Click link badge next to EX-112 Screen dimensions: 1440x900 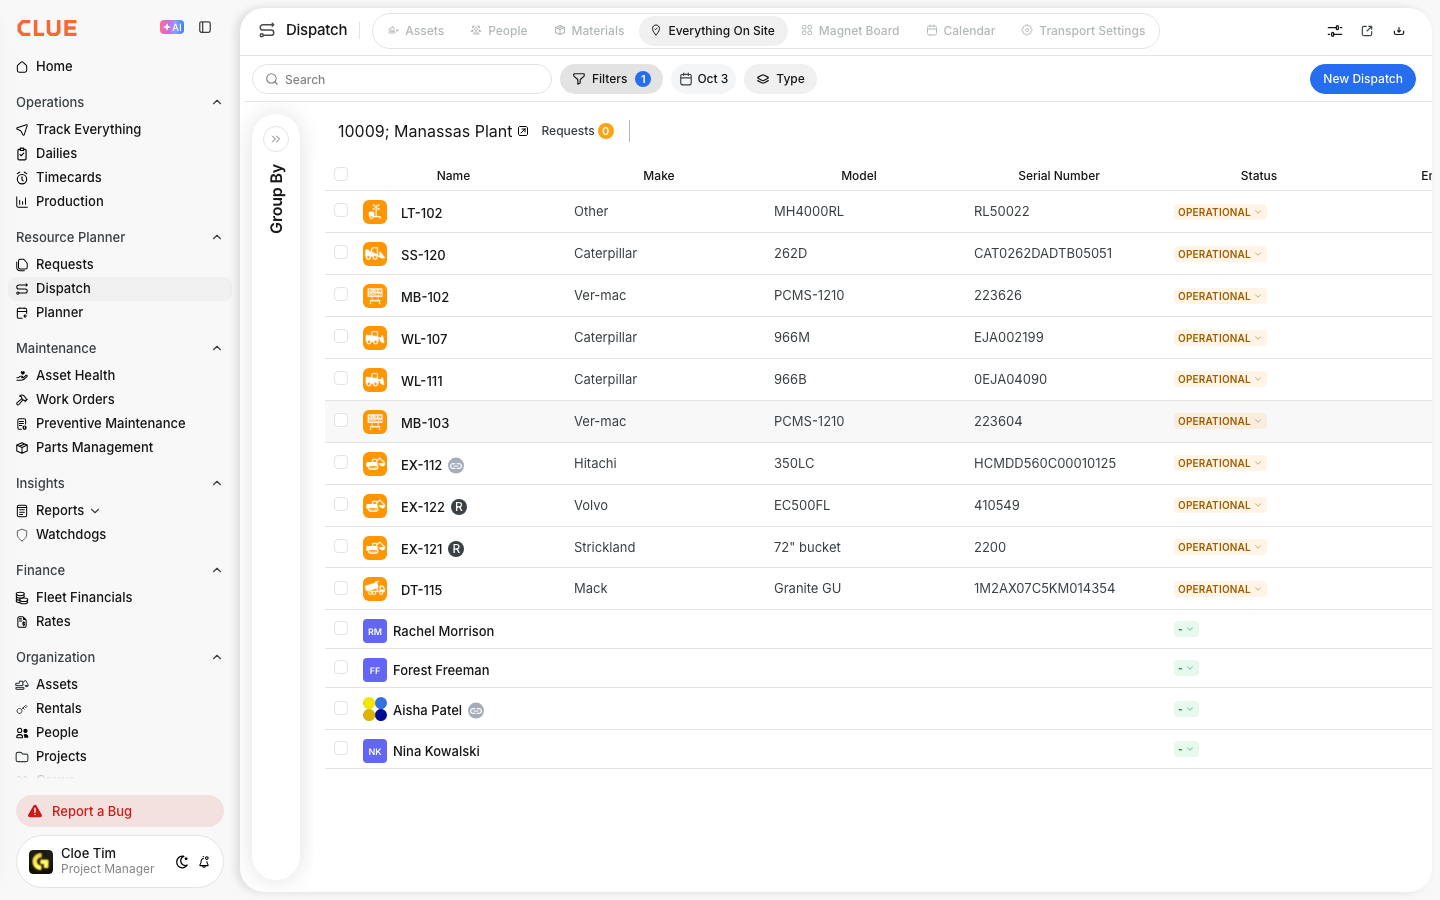click(456, 465)
